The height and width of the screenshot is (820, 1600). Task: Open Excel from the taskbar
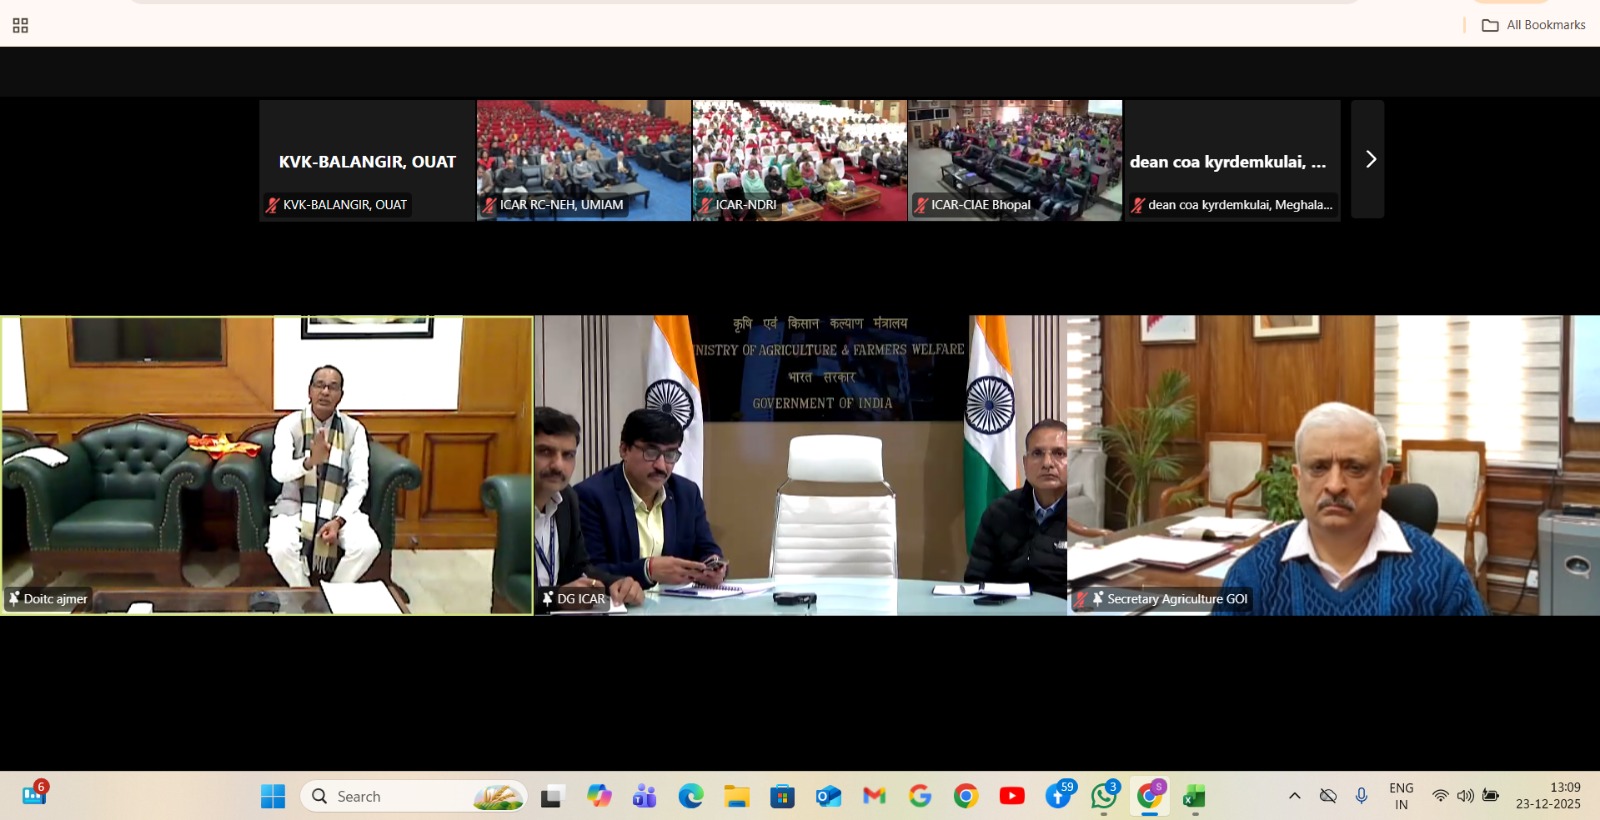(1194, 796)
